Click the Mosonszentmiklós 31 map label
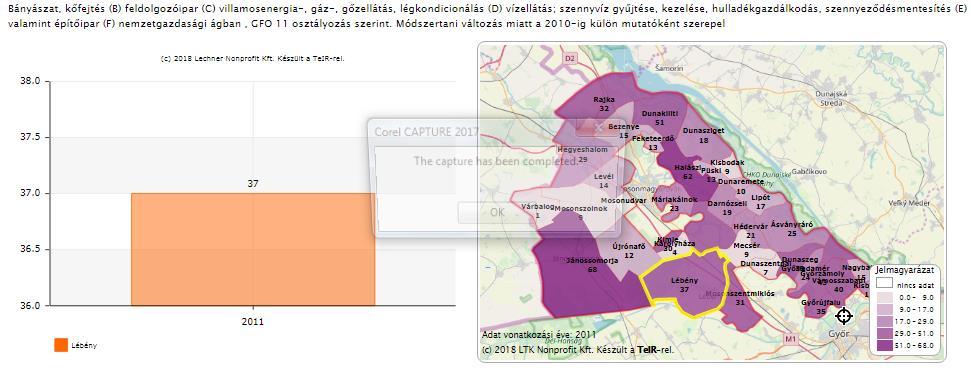Viewport: 971px width, 373px height. [739, 298]
